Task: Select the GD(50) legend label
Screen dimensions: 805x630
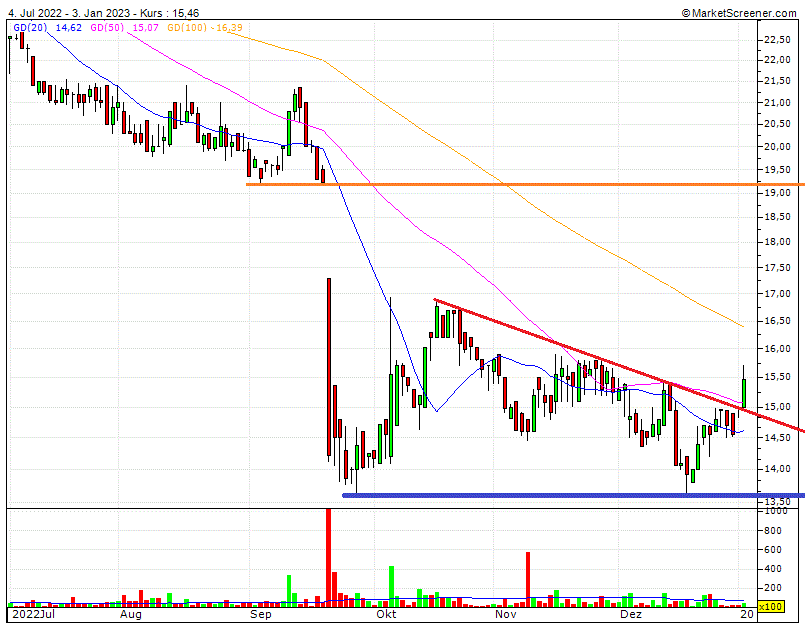Action: [x=107, y=28]
